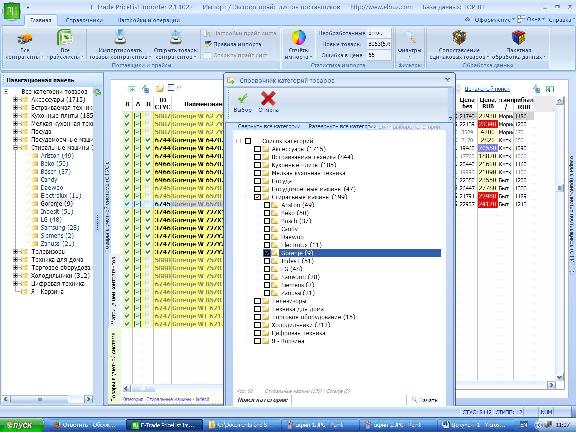Select LG (48) in navigation panel tree

51,220
